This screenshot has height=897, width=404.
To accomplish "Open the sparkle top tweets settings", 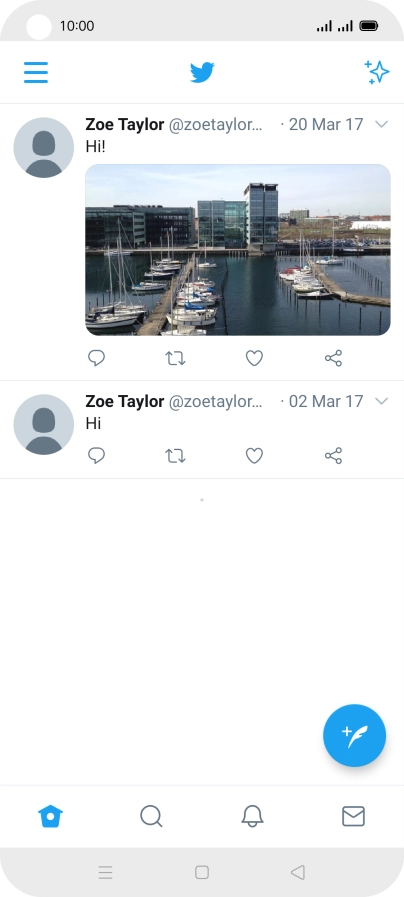I will pos(377,73).
